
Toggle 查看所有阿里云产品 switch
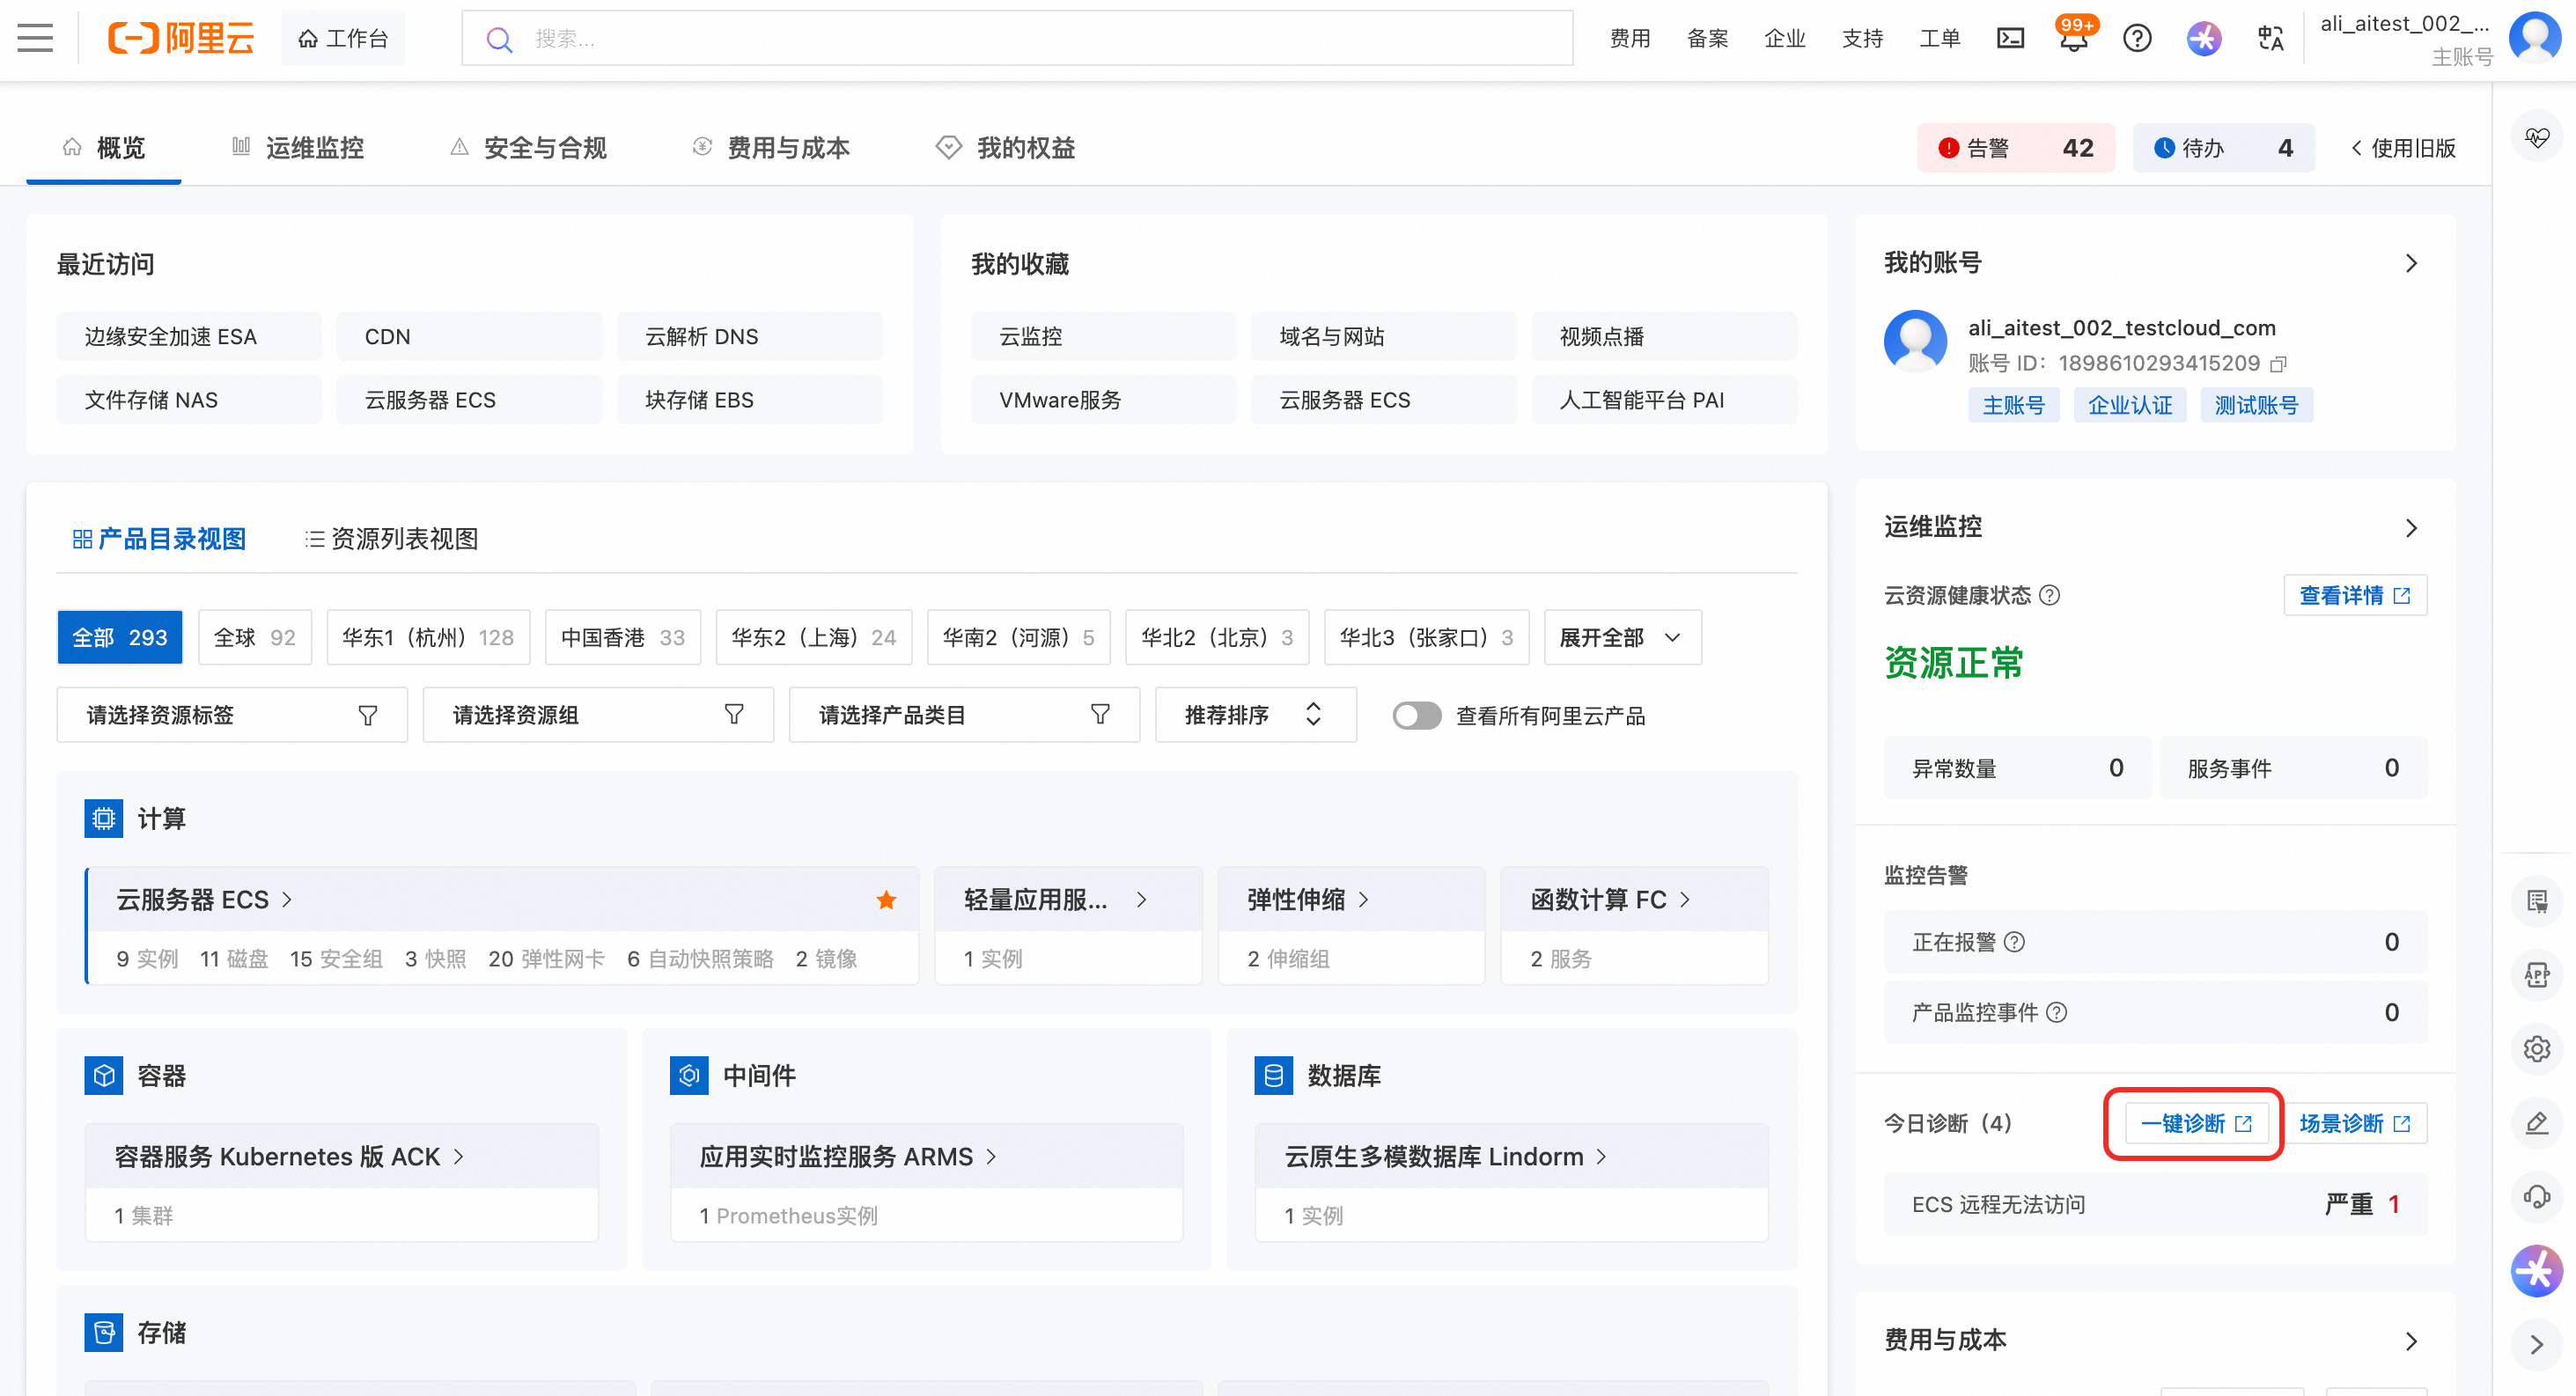tap(1416, 716)
